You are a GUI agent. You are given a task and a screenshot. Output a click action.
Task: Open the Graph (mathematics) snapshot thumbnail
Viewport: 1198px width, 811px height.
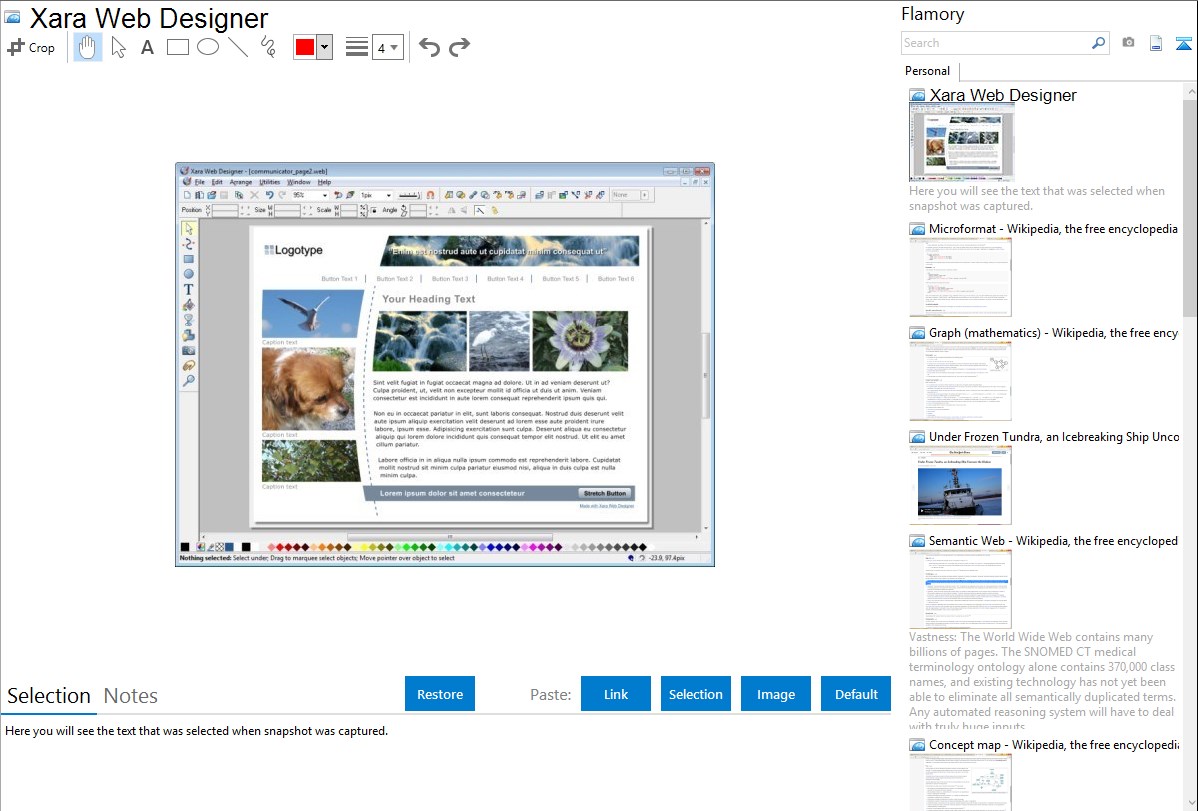[x=960, y=381]
